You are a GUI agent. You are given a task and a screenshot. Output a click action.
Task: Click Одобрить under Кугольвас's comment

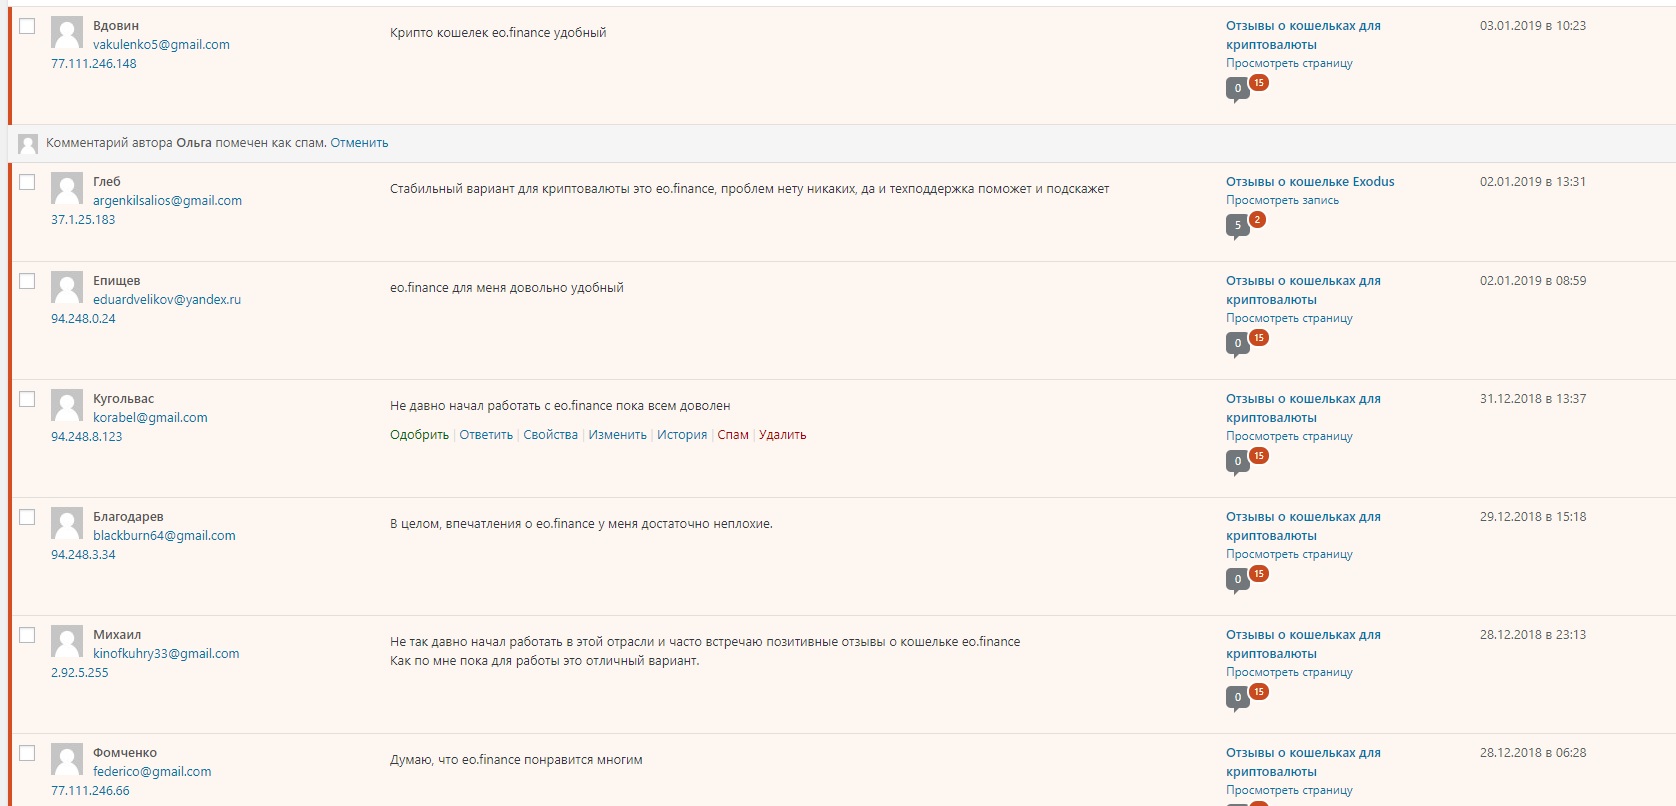[x=419, y=435]
